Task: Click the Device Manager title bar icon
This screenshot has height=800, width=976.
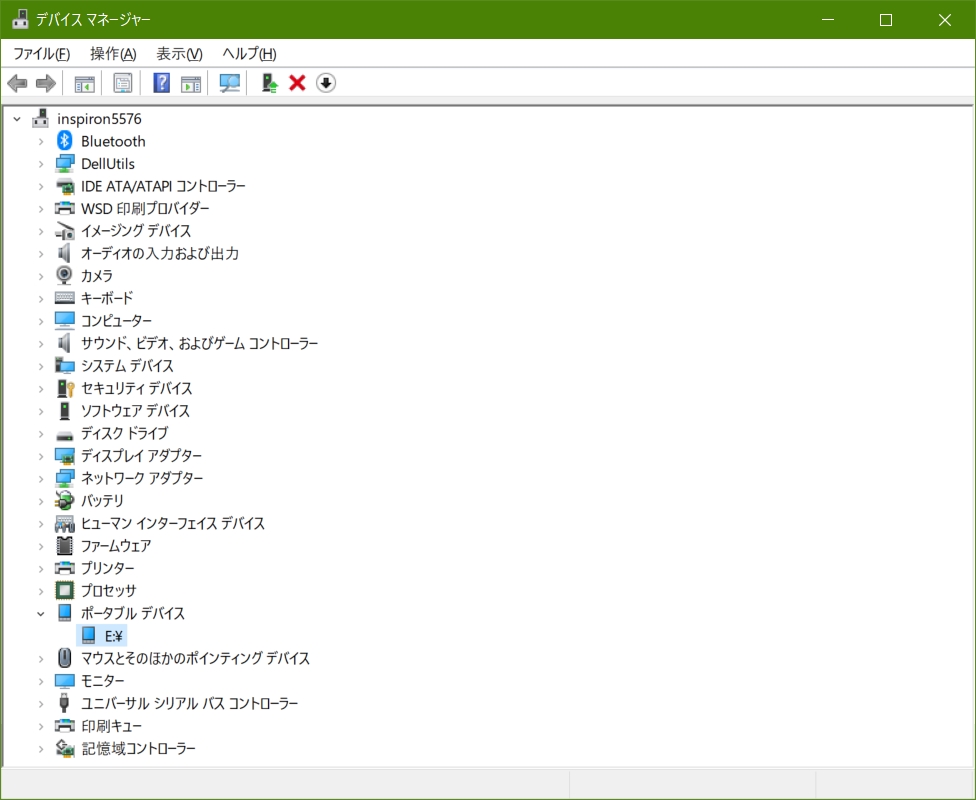Action: (21, 19)
